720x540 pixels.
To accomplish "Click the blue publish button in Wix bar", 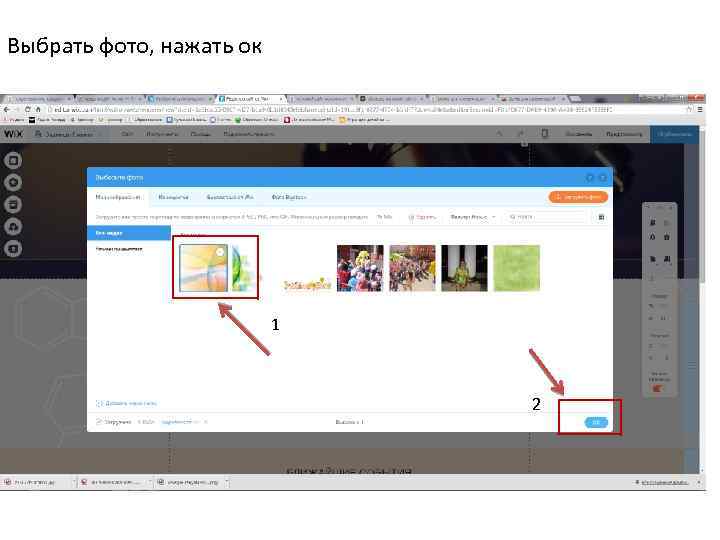I will click(x=674, y=134).
